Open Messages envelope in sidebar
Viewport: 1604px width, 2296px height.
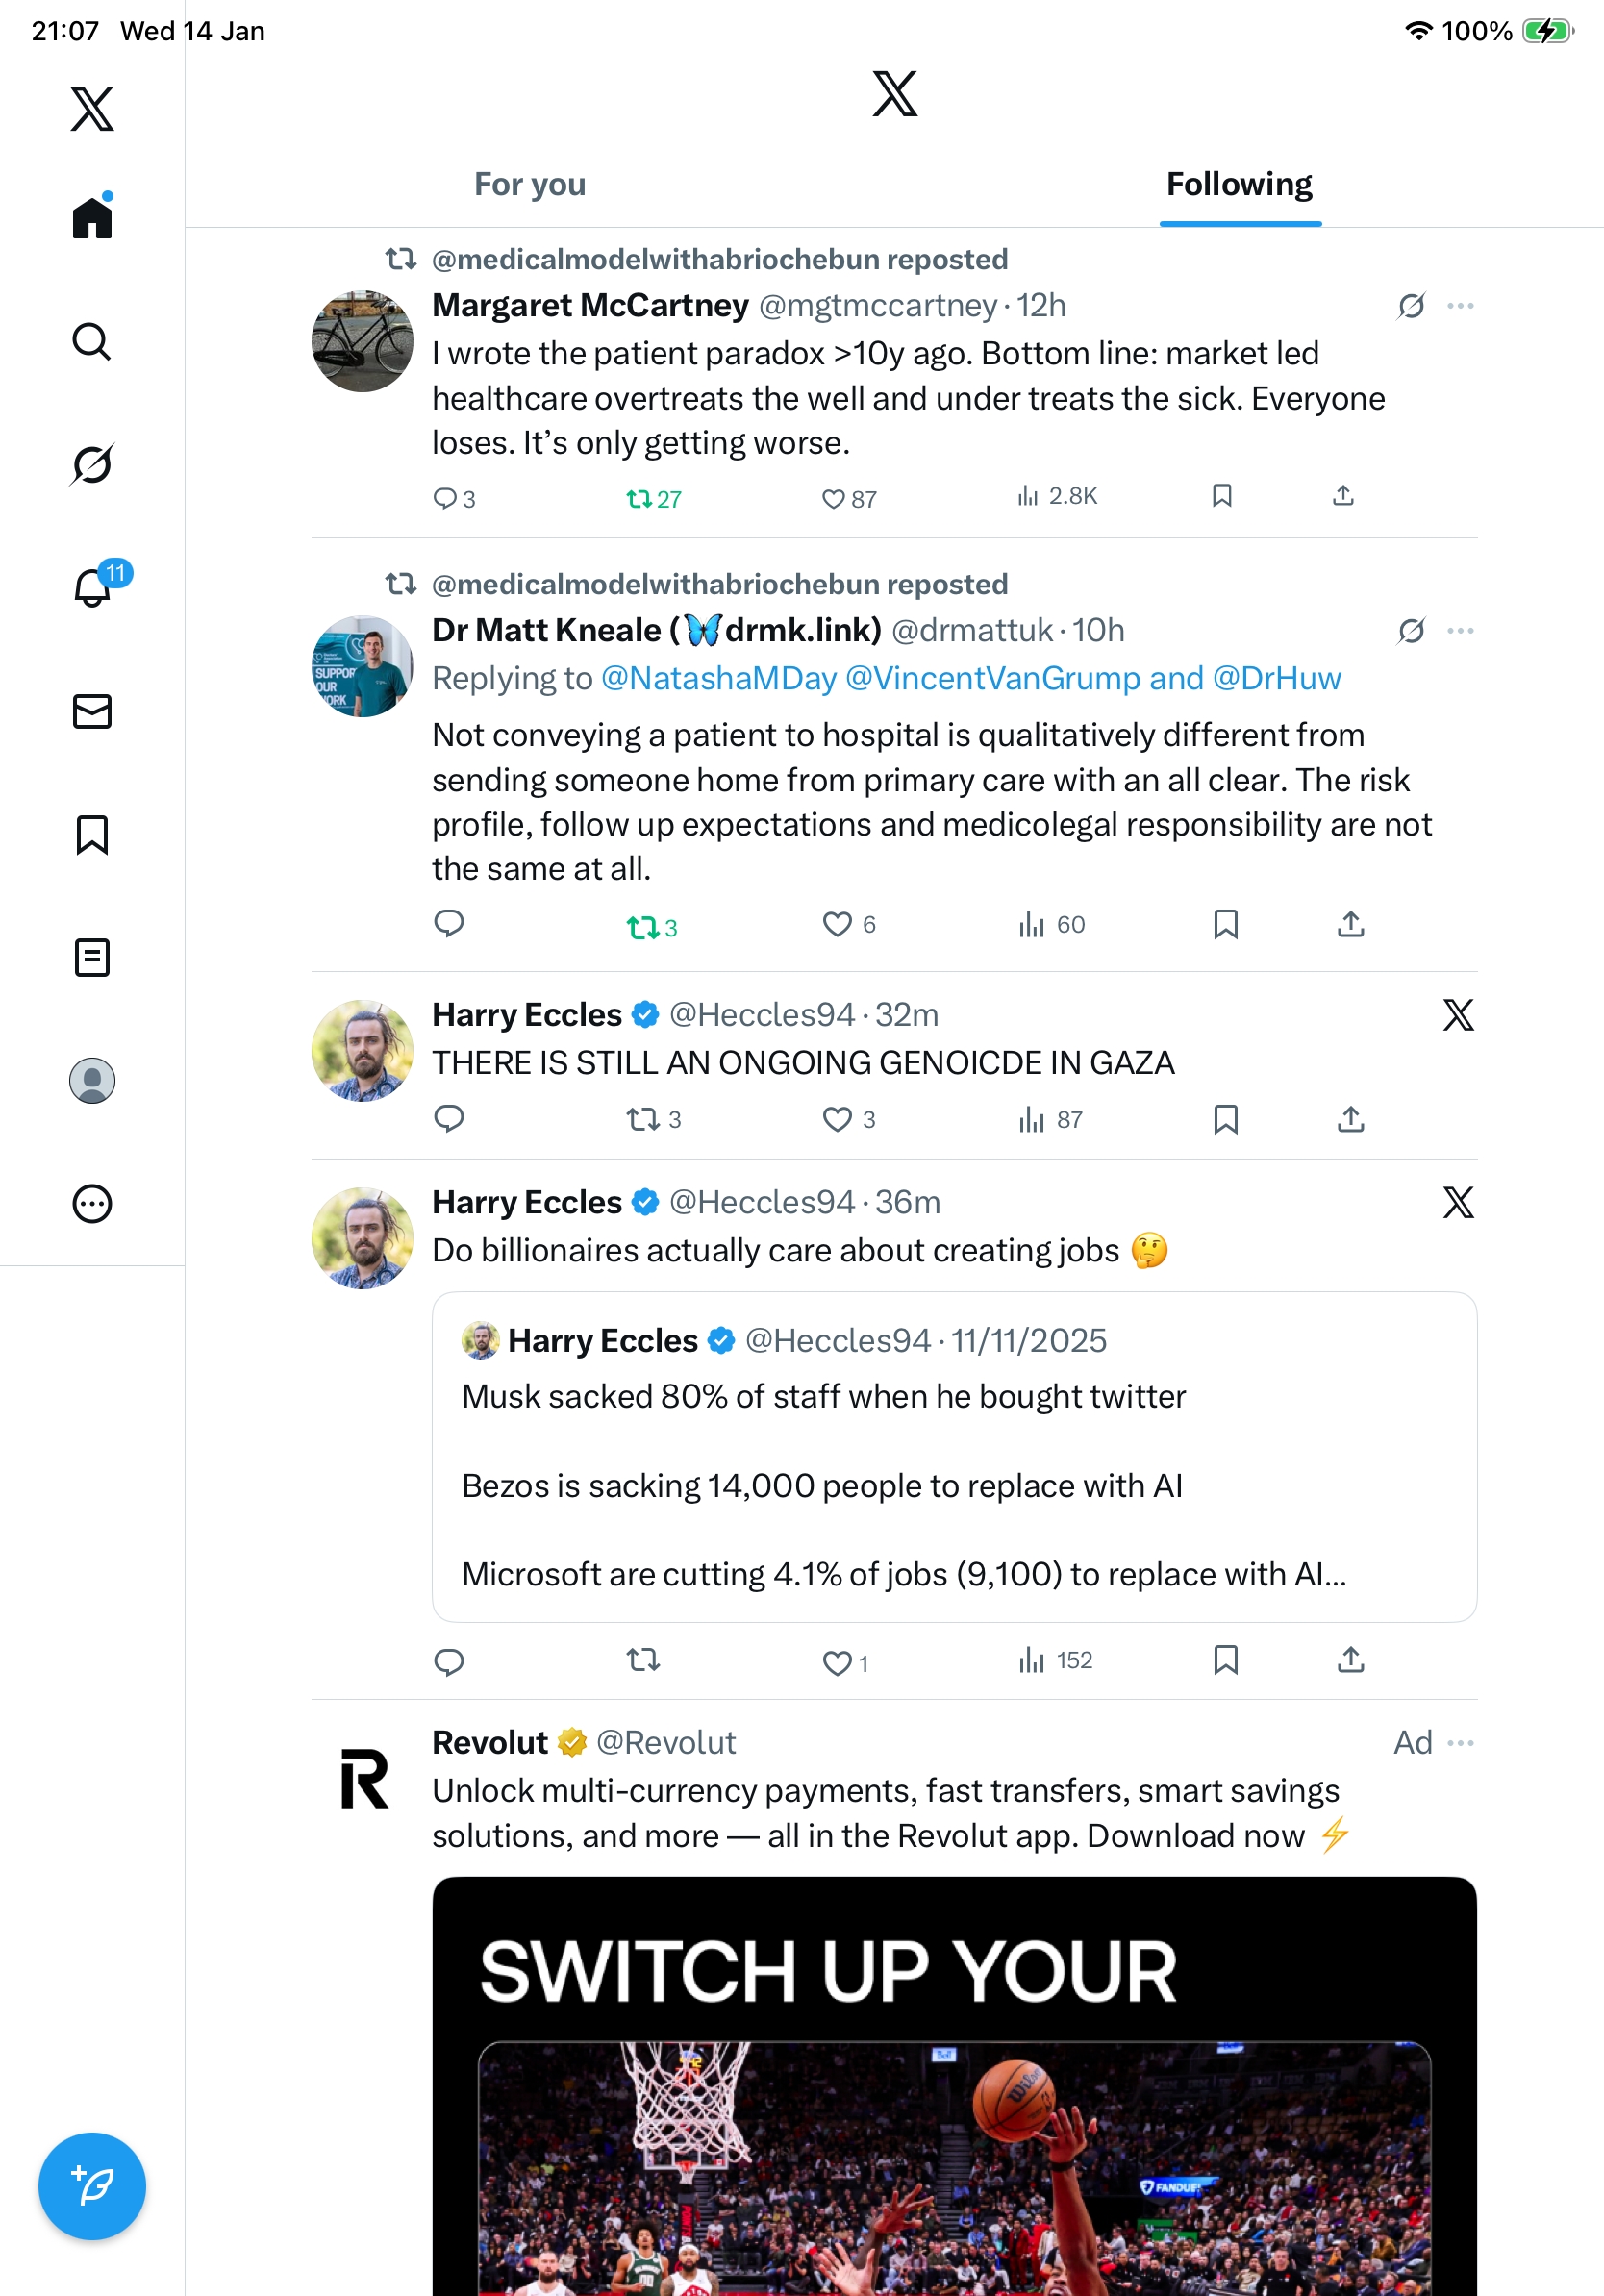point(91,711)
